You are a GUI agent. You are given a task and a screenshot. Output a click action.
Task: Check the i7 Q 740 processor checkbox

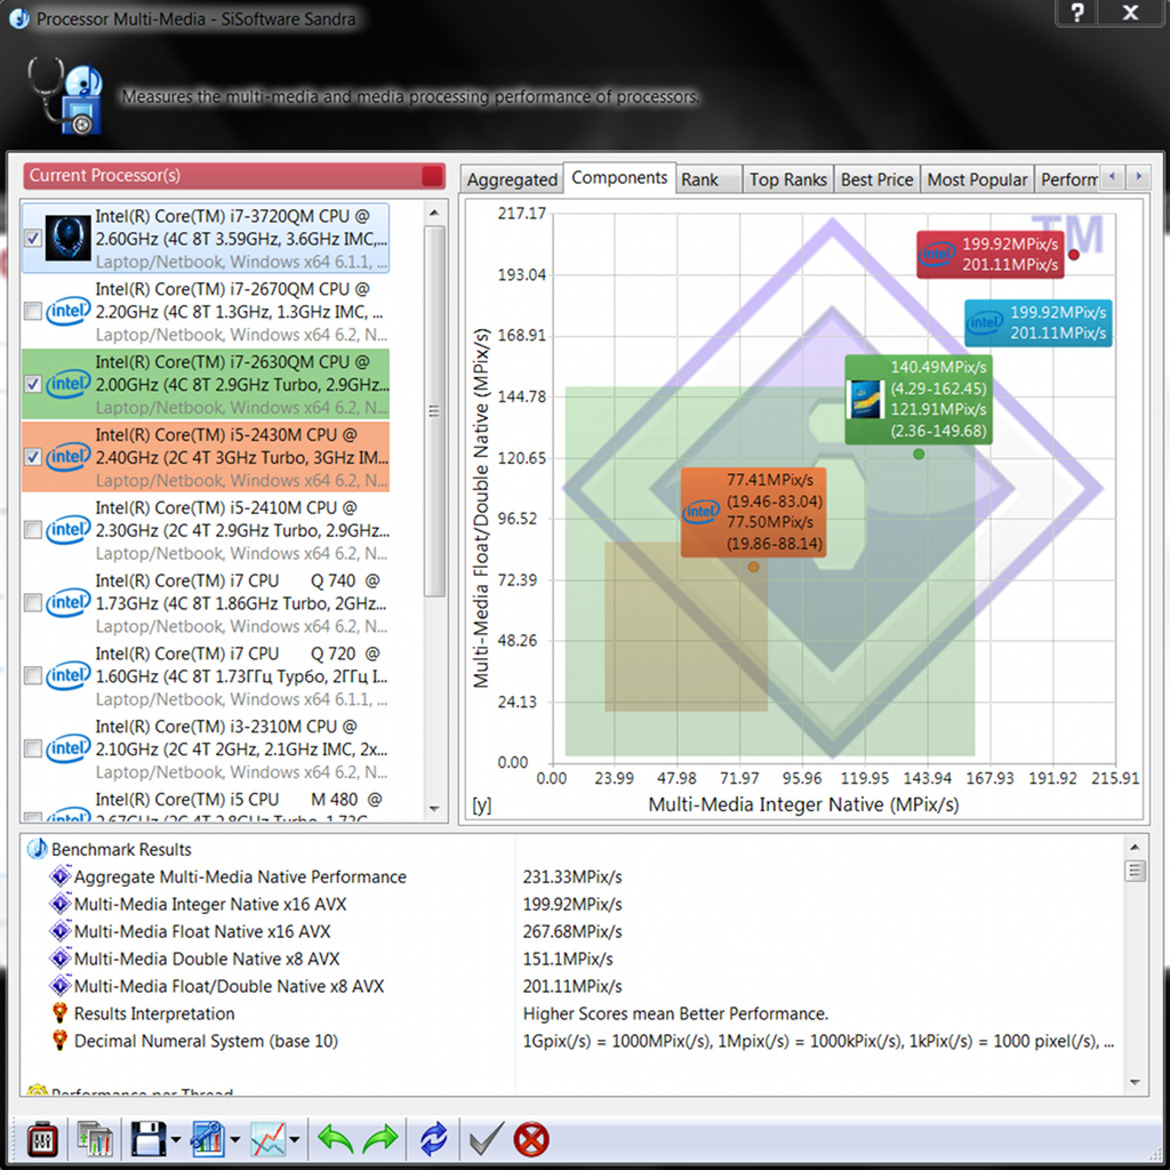point(33,602)
